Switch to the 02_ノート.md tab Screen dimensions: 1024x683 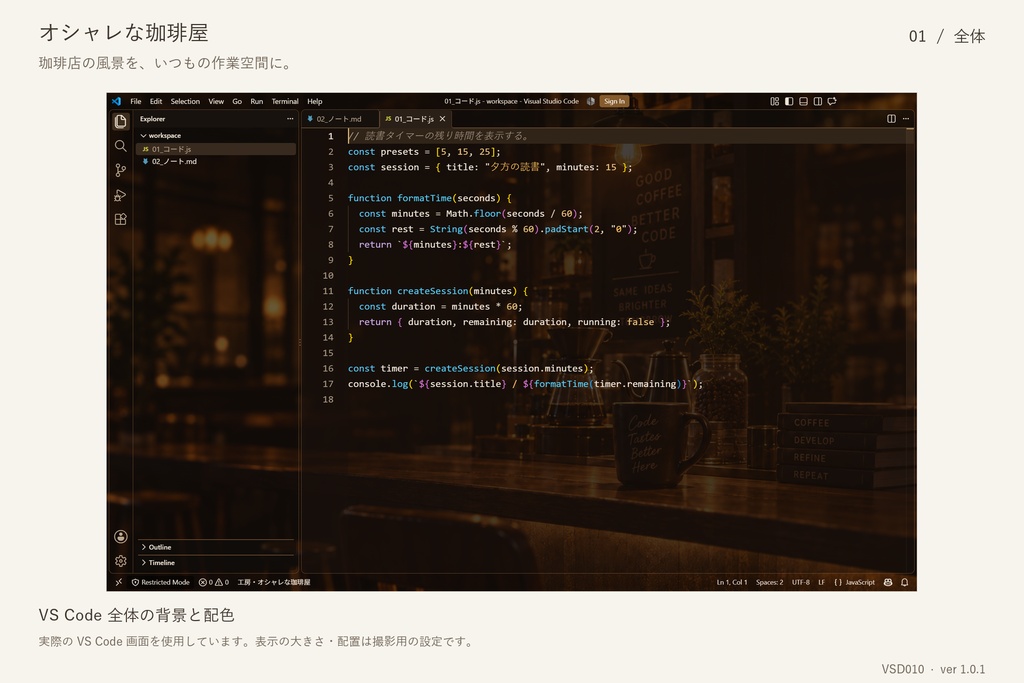click(340, 119)
